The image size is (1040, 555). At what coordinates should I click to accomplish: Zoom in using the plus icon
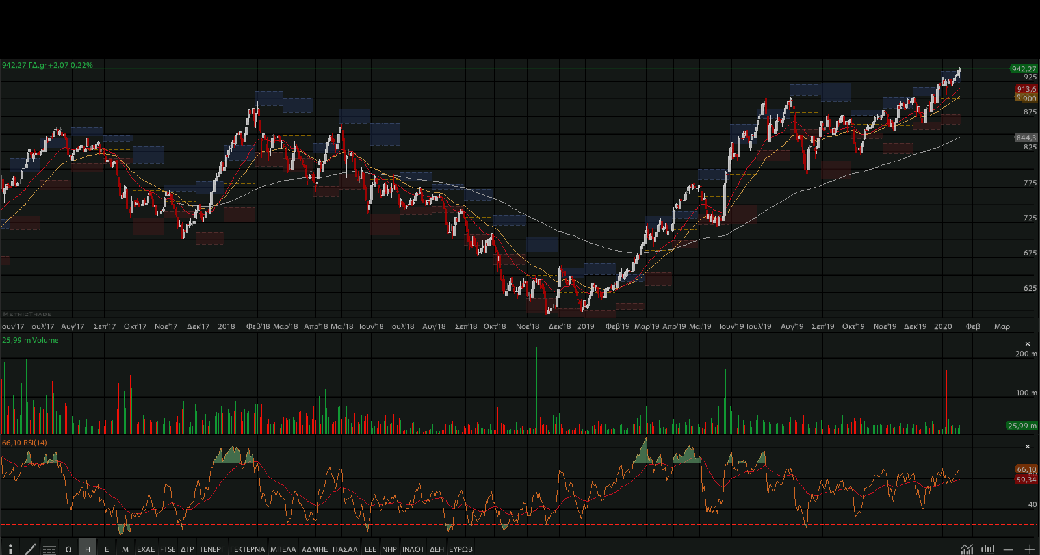(x=1029, y=549)
